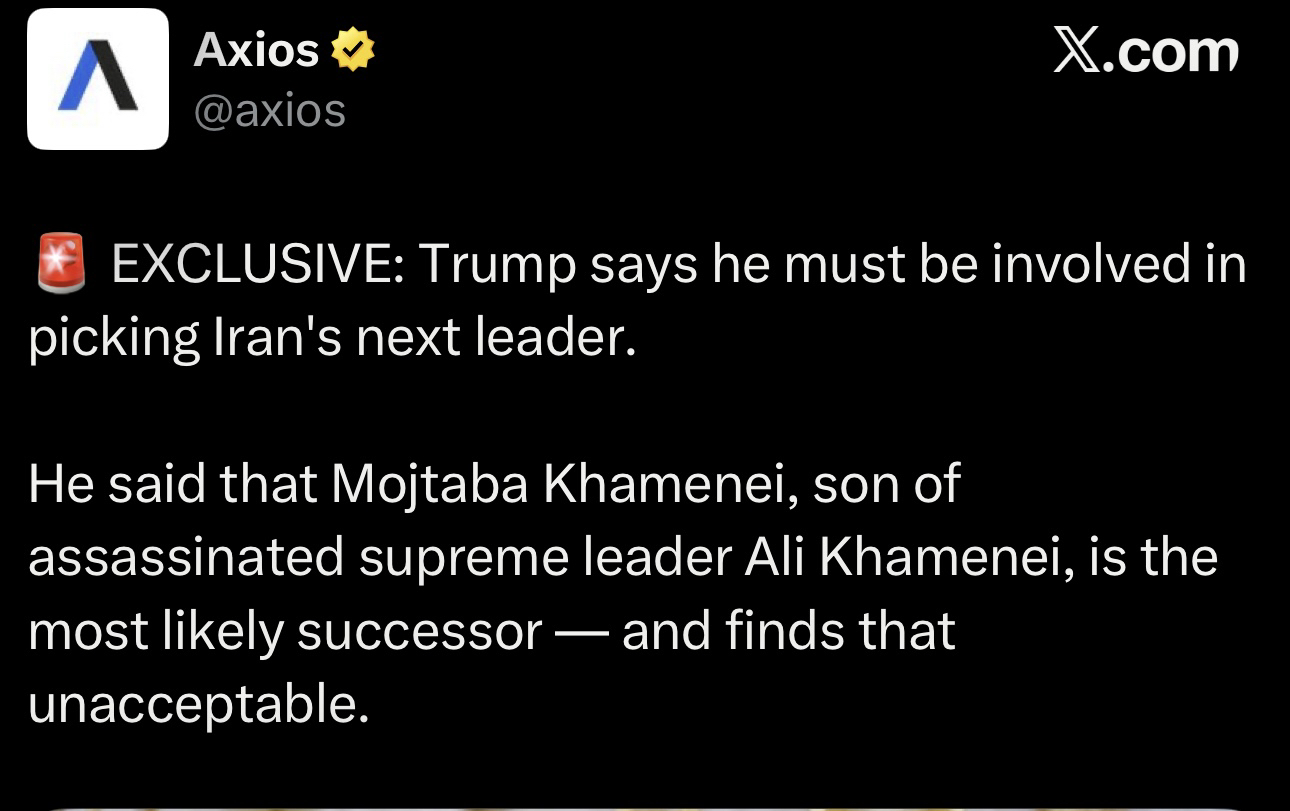Click the word unacceptable at the end

[192, 705]
